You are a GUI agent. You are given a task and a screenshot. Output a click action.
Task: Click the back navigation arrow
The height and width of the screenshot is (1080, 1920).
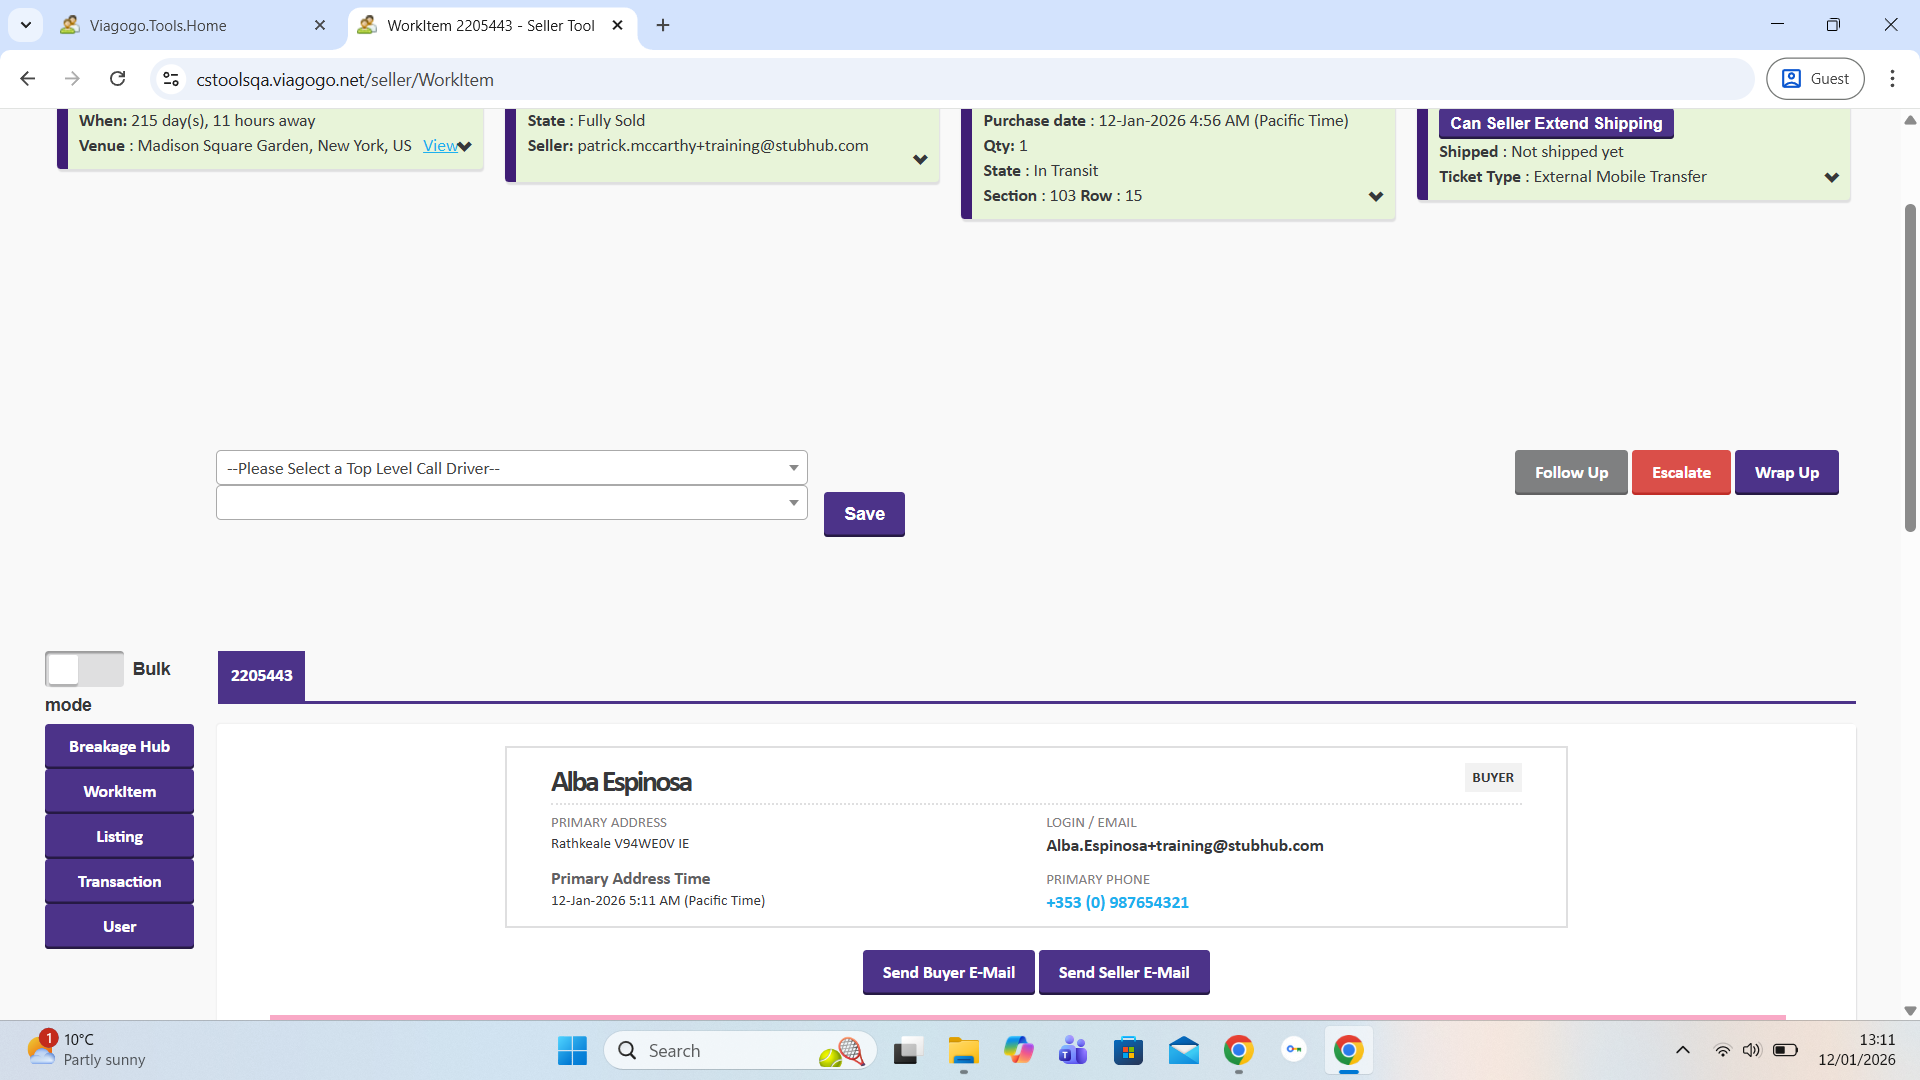coord(28,79)
